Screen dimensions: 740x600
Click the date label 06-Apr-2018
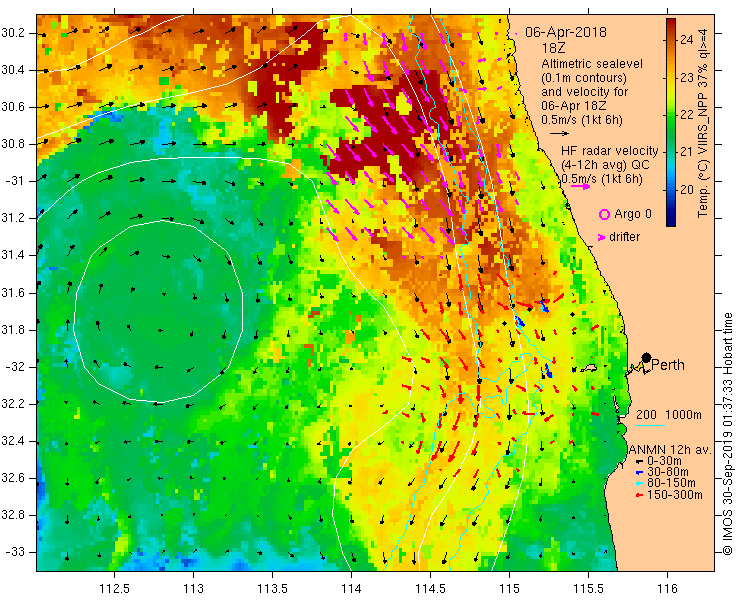pyautogui.click(x=566, y=33)
